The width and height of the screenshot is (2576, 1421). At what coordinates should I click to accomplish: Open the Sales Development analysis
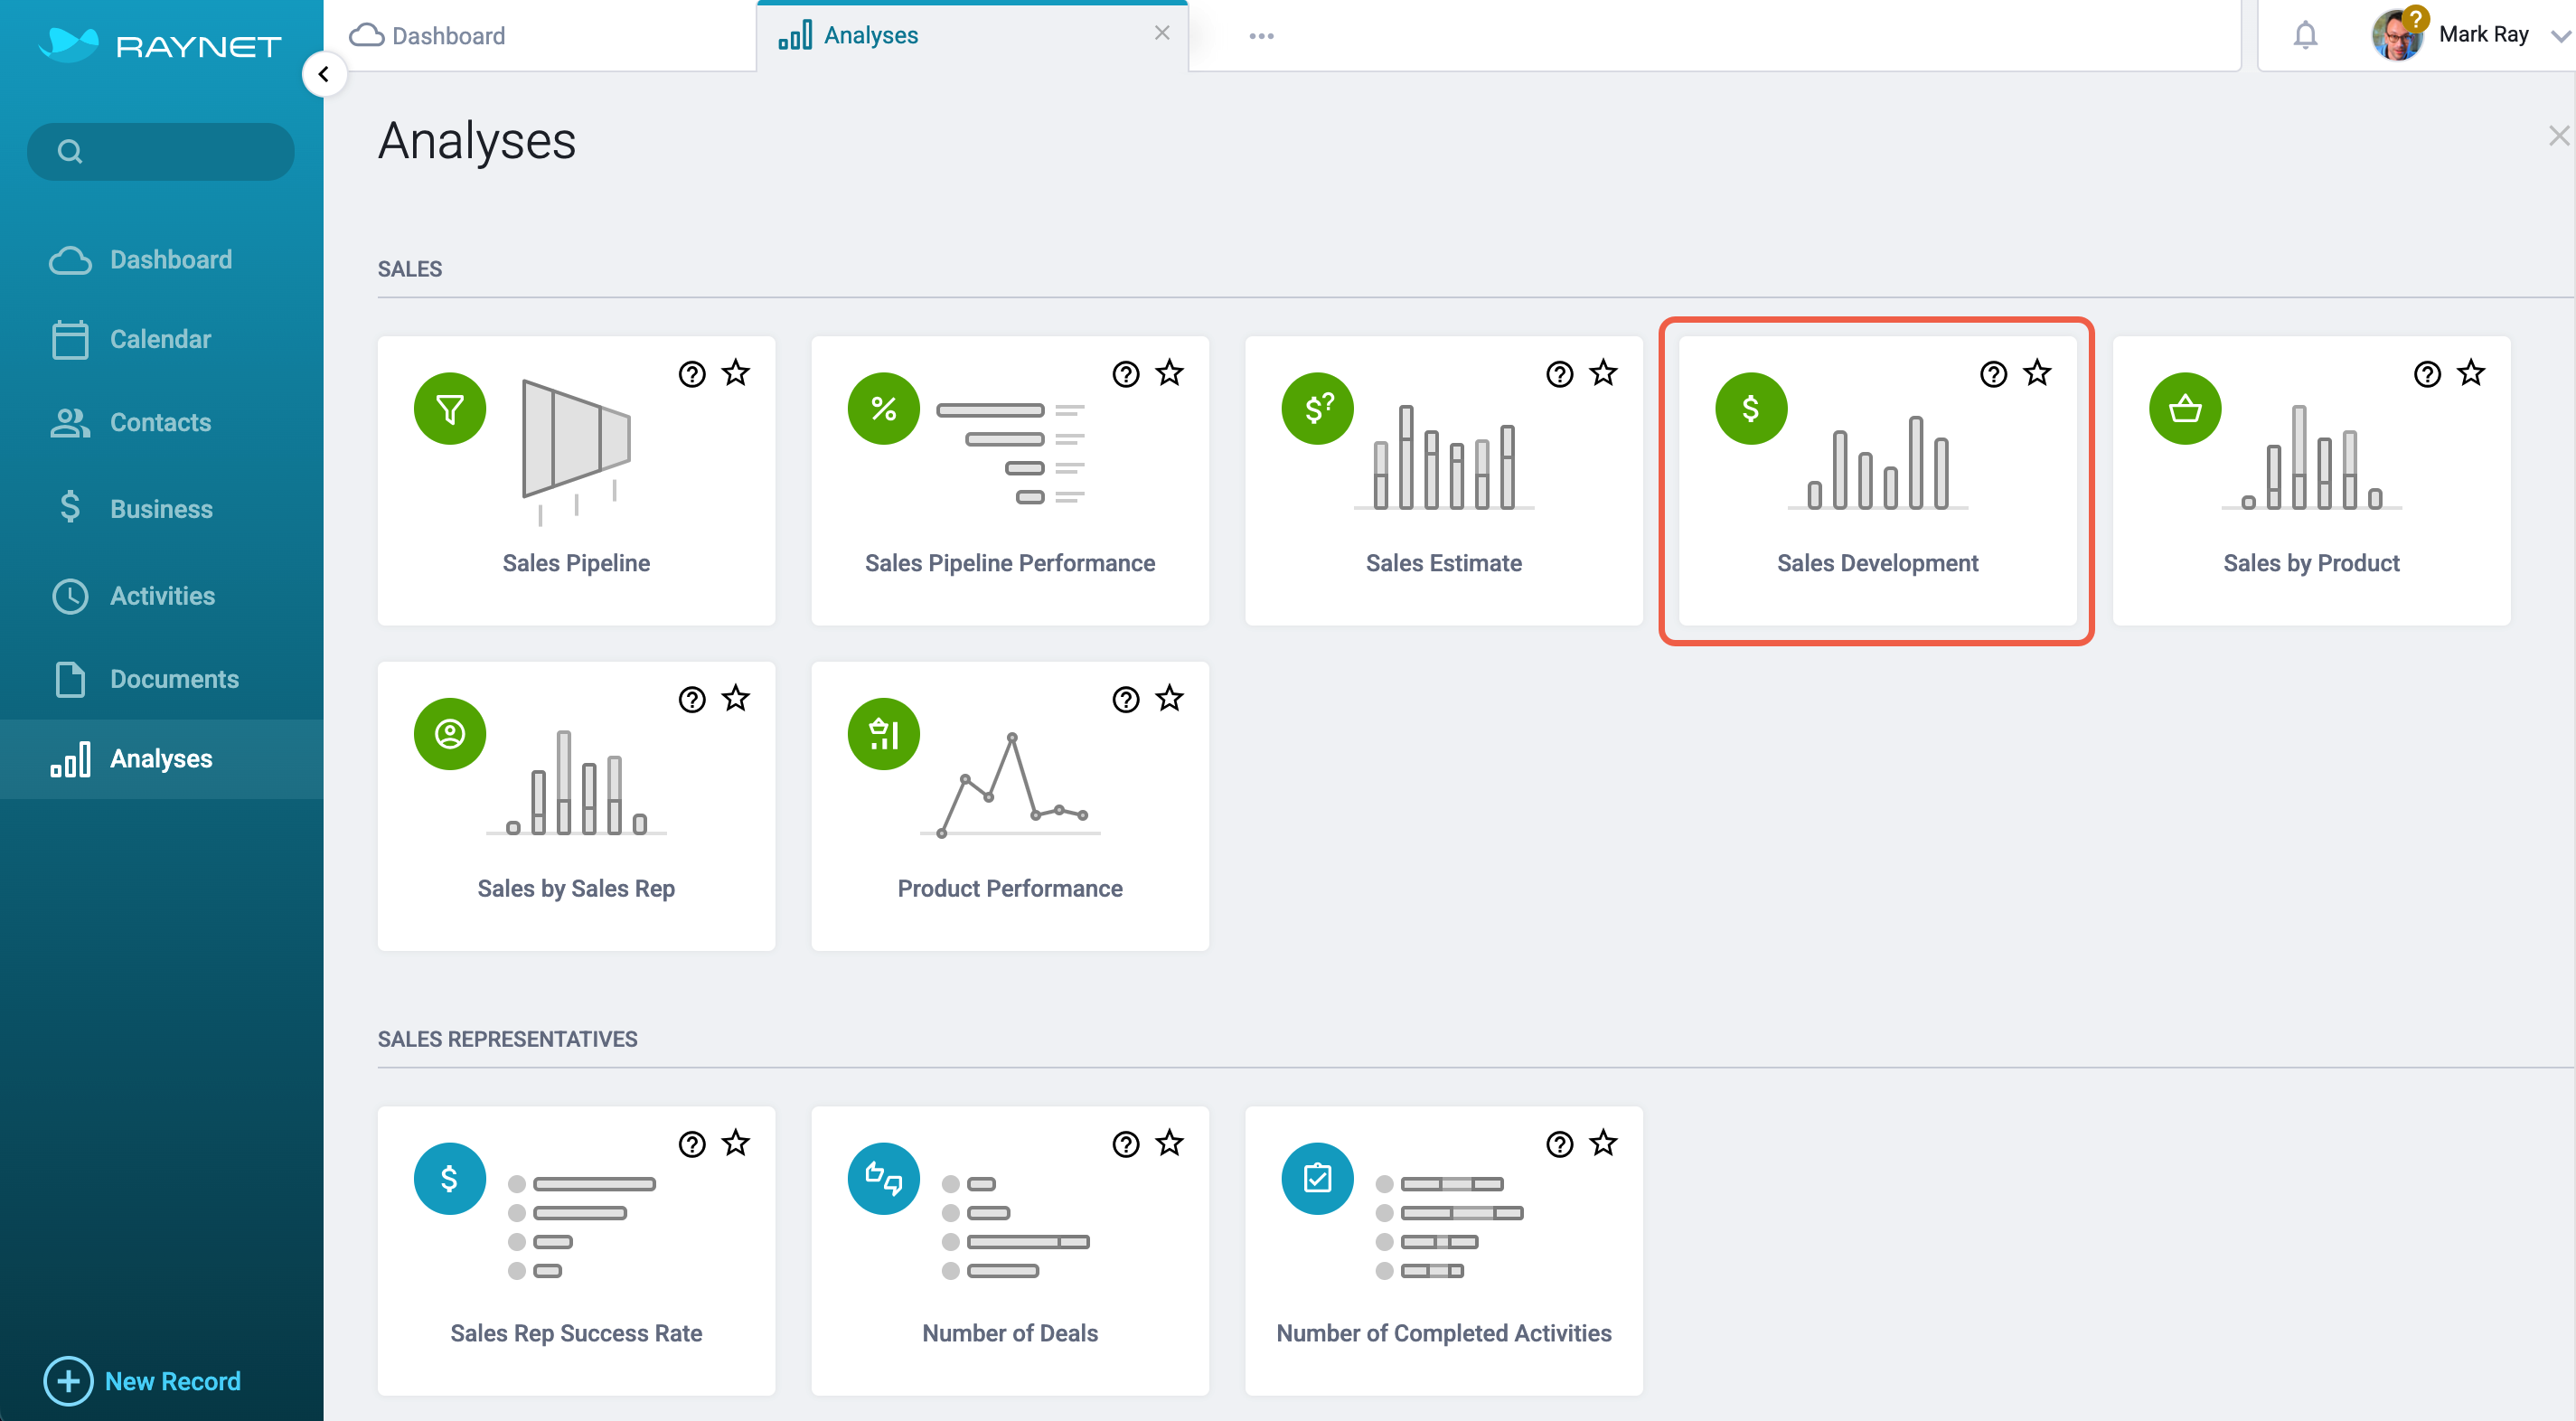coord(1878,481)
